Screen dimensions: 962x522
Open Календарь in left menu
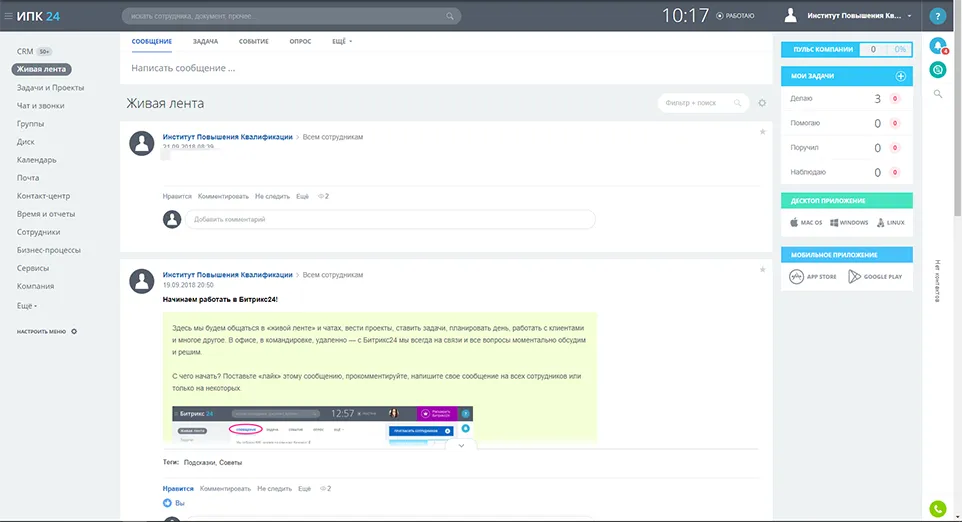[x=36, y=159]
